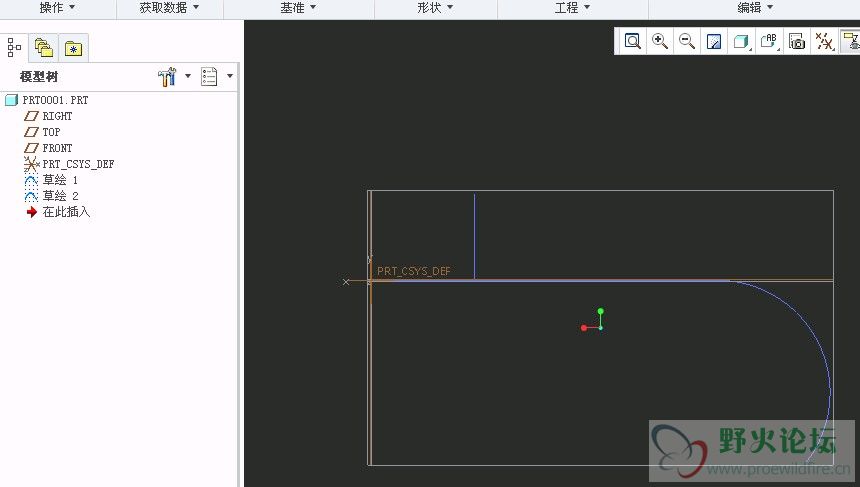Open the 工程 group dropdown

[573, 8]
